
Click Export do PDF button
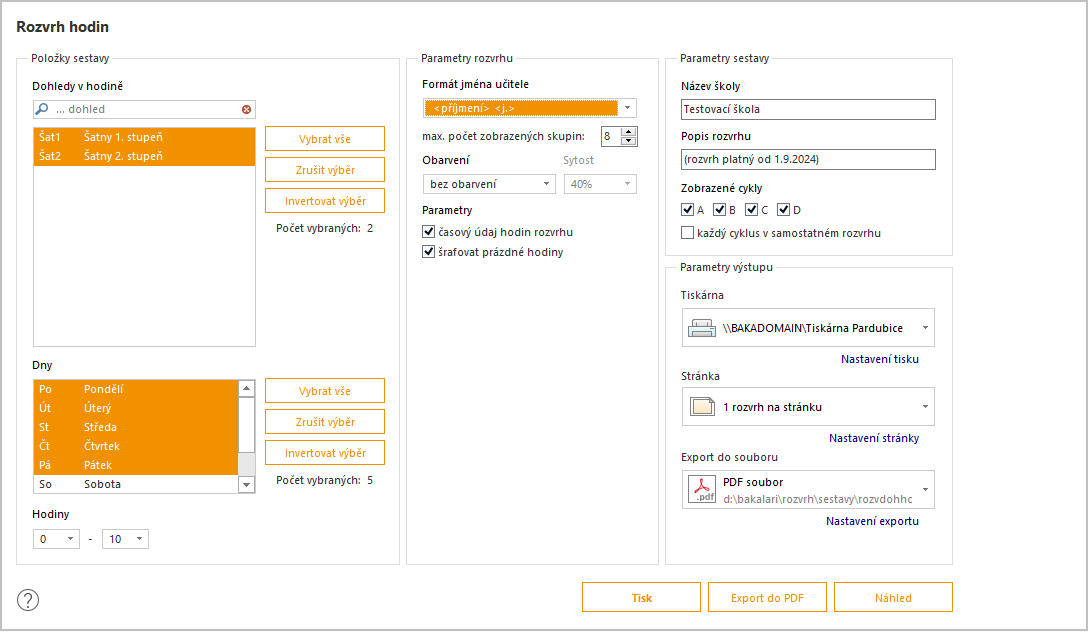pyautogui.click(x=767, y=597)
